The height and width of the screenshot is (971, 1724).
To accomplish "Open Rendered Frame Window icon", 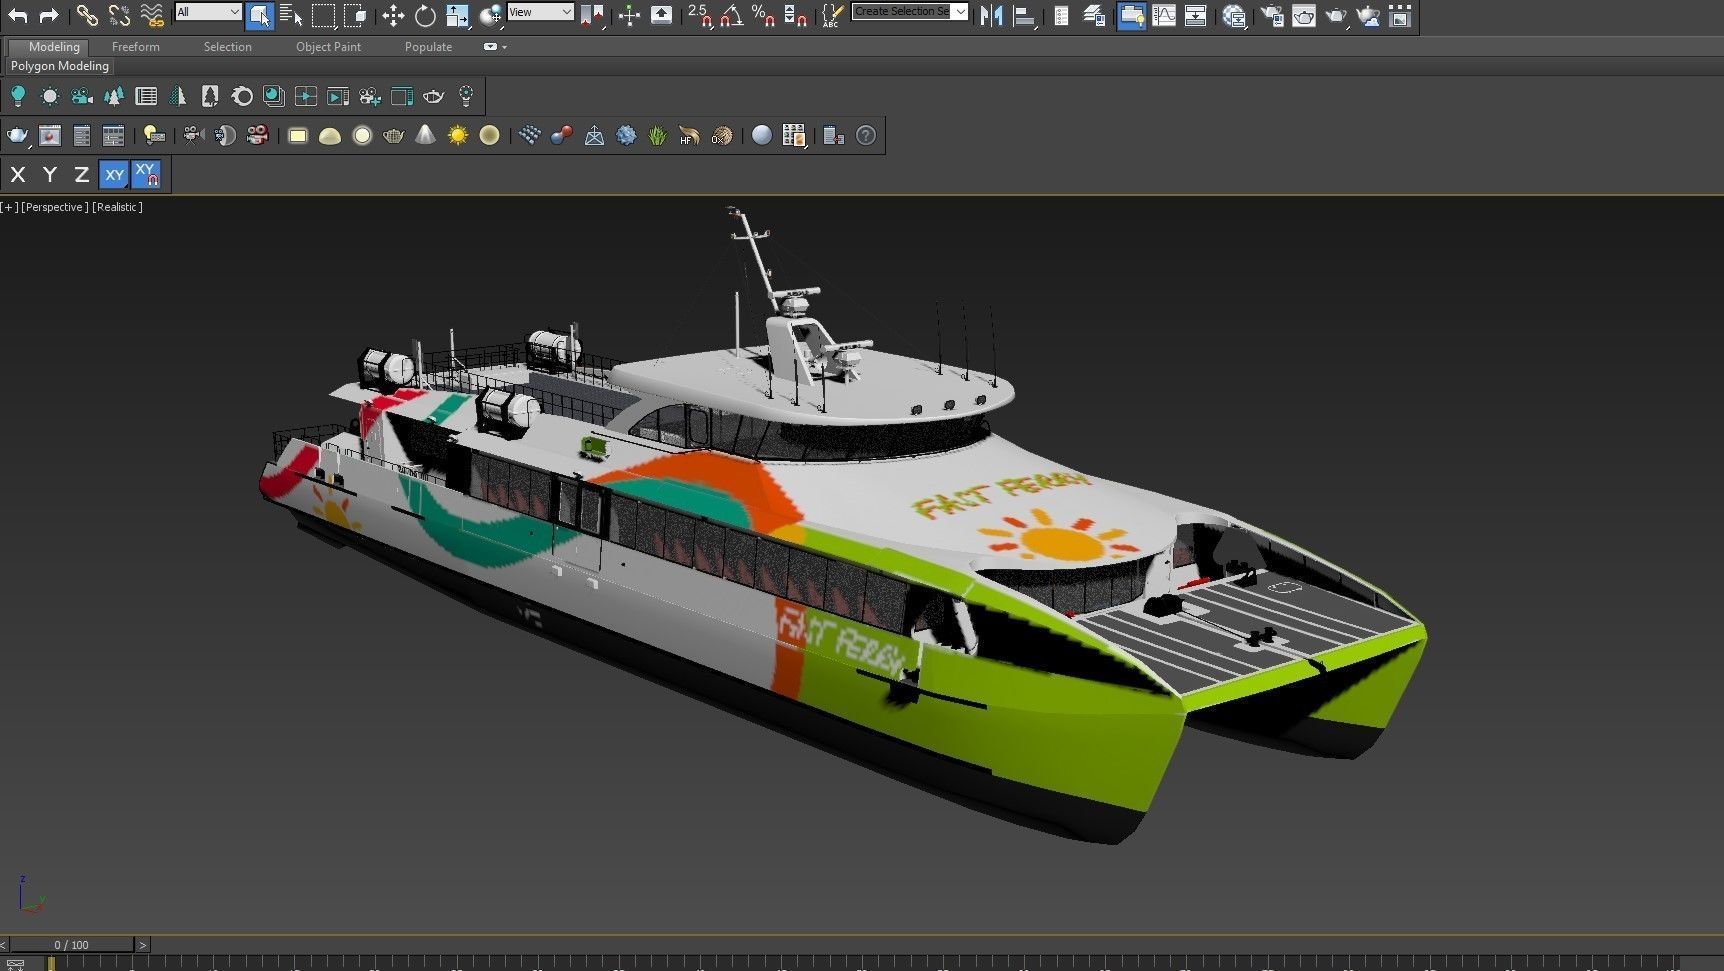I will coord(1304,15).
